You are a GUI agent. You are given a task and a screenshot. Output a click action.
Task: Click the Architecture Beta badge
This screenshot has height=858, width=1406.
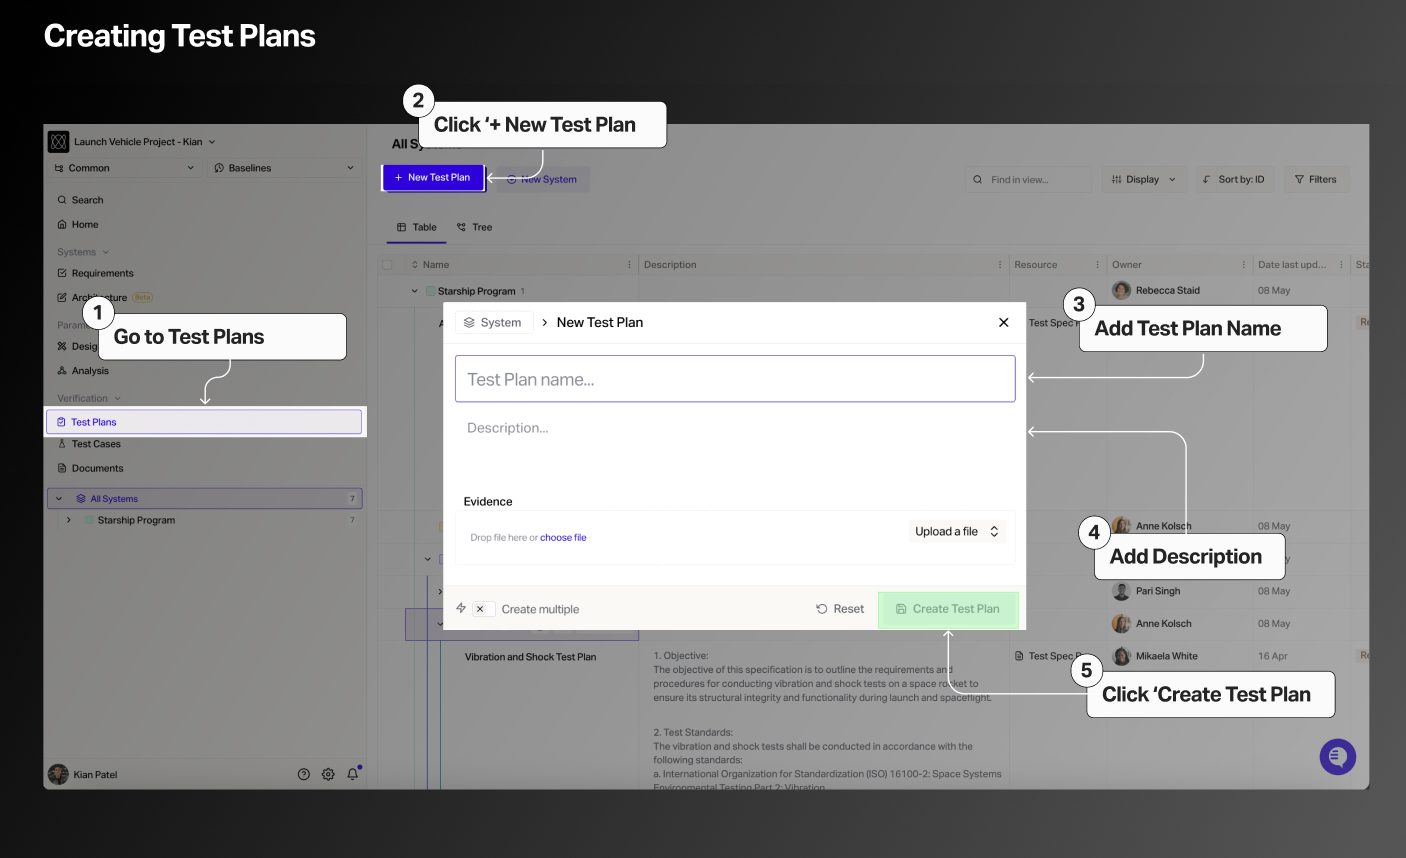[x=143, y=297]
